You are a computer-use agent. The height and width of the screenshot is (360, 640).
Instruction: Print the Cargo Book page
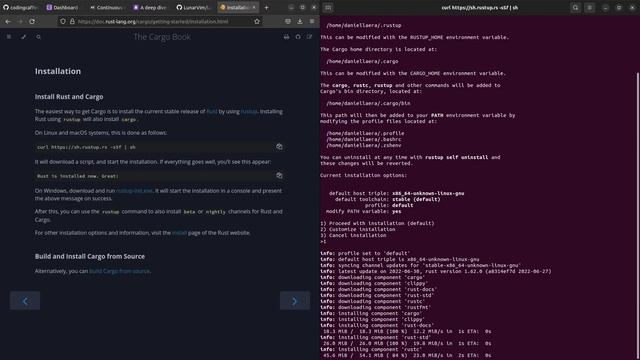287,37
